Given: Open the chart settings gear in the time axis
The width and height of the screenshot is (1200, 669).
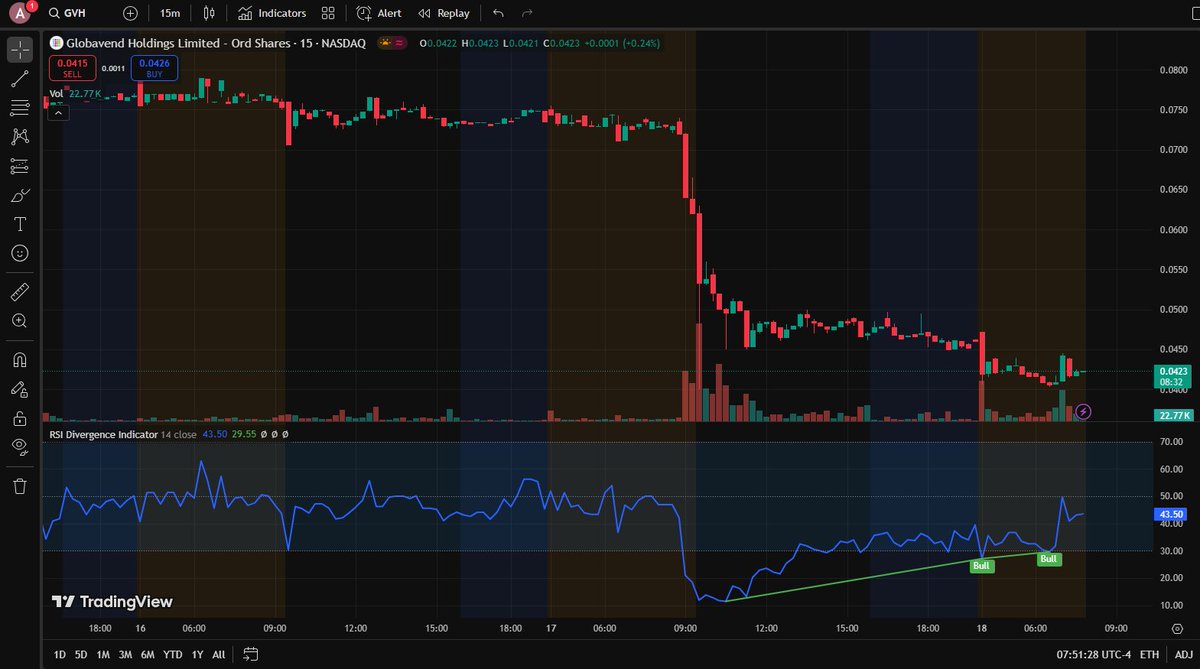Looking at the screenshot, I should tap(1176, 628).
